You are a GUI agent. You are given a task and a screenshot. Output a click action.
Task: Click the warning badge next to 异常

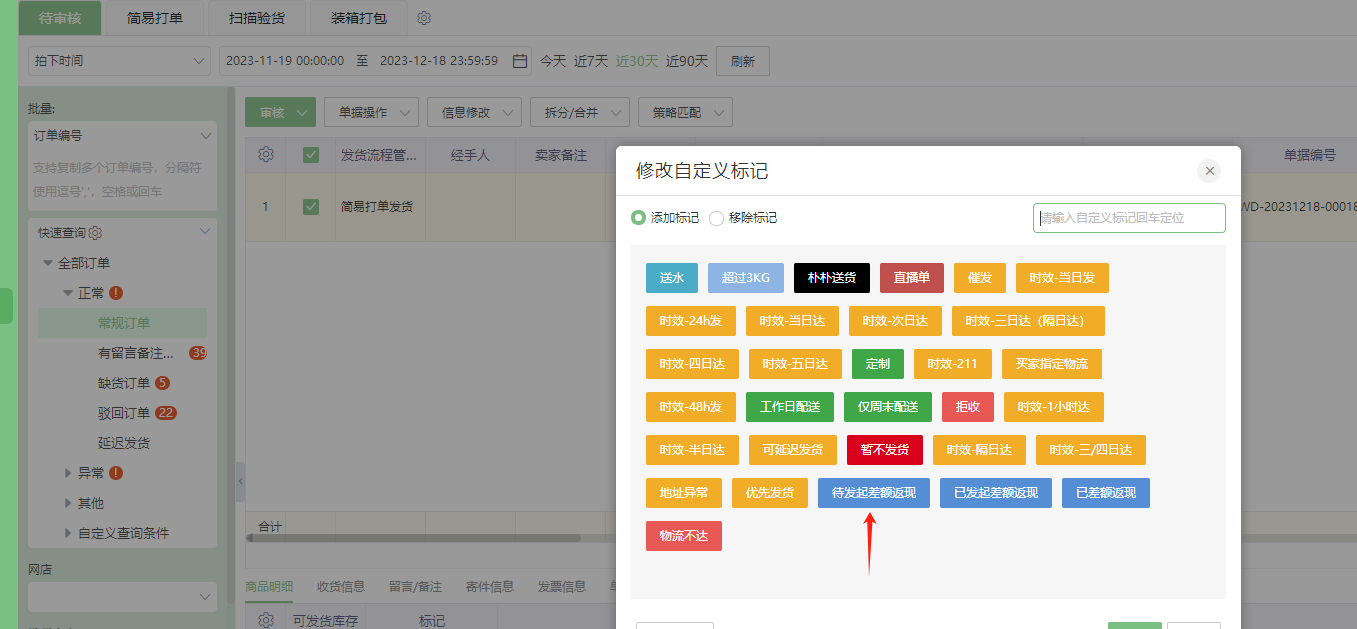(116, 473)
